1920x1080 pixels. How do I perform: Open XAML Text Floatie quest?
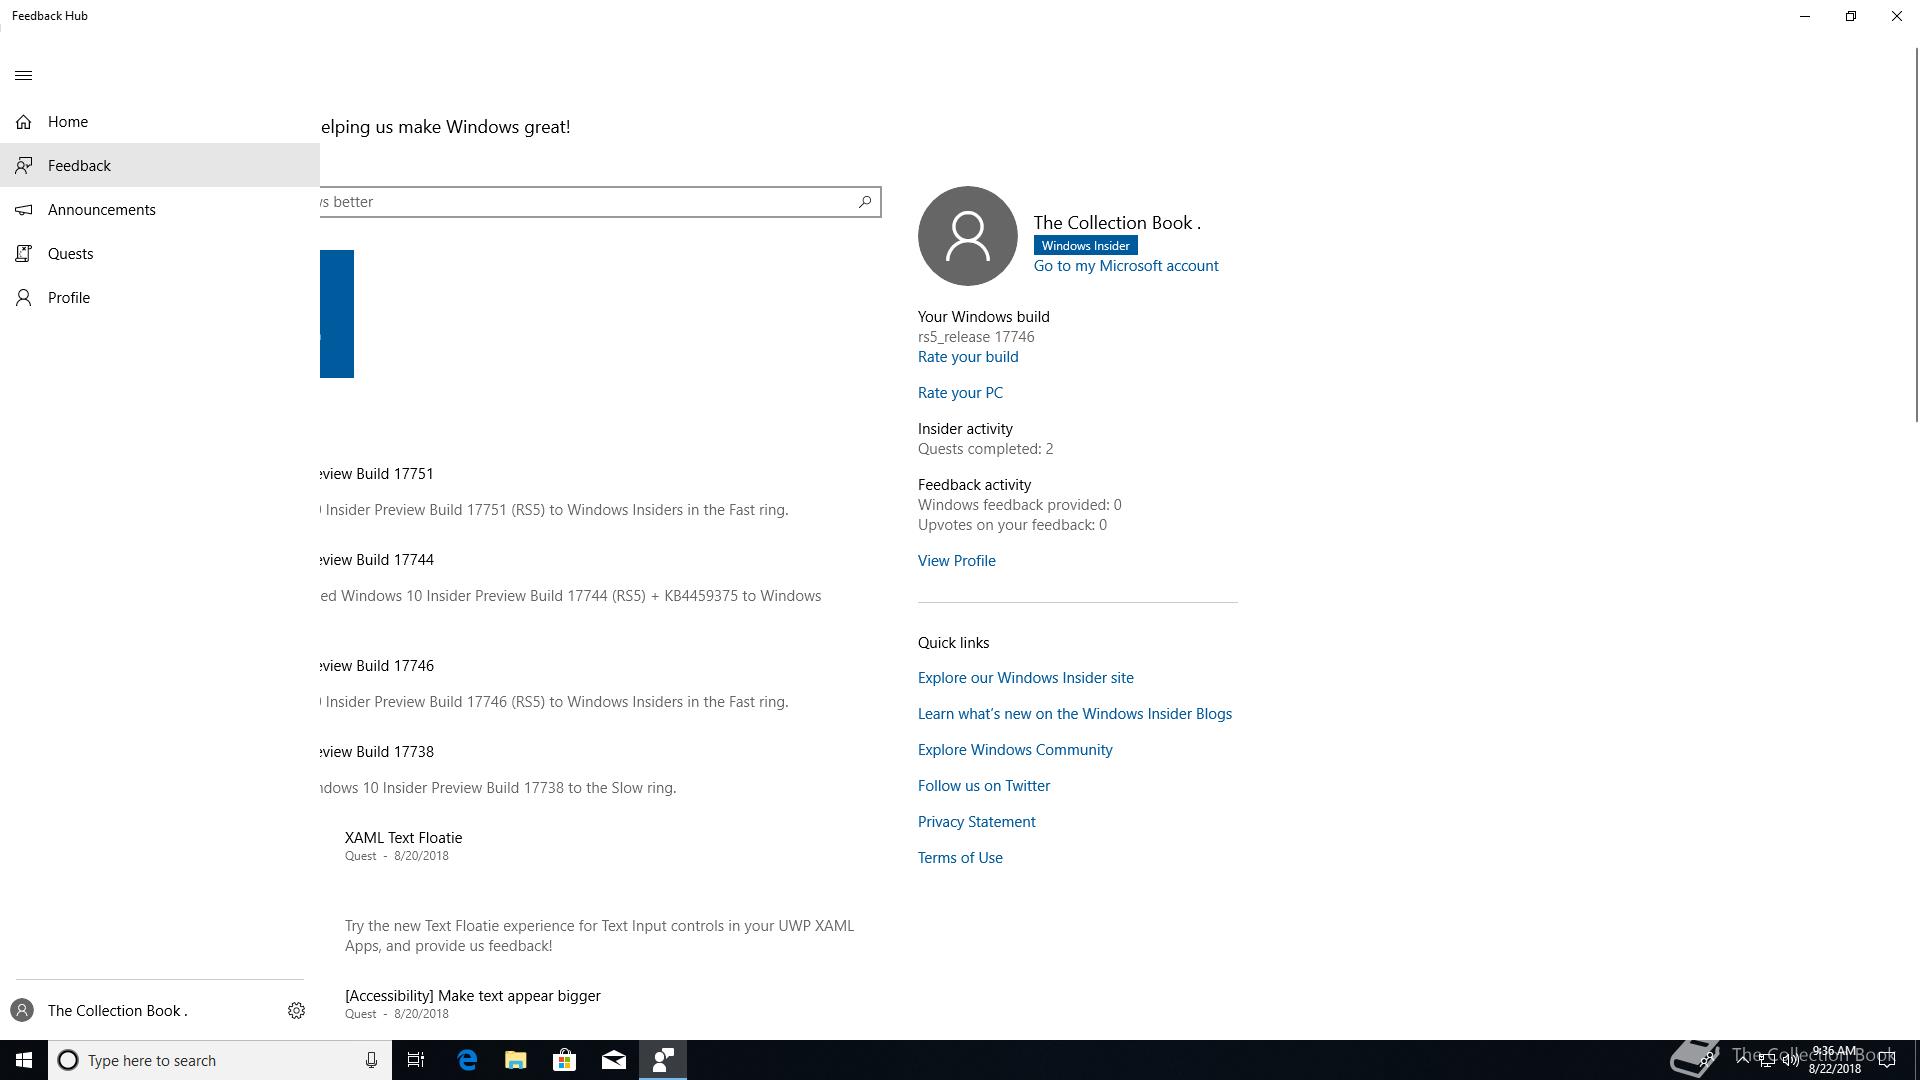(x=404, y=838)
